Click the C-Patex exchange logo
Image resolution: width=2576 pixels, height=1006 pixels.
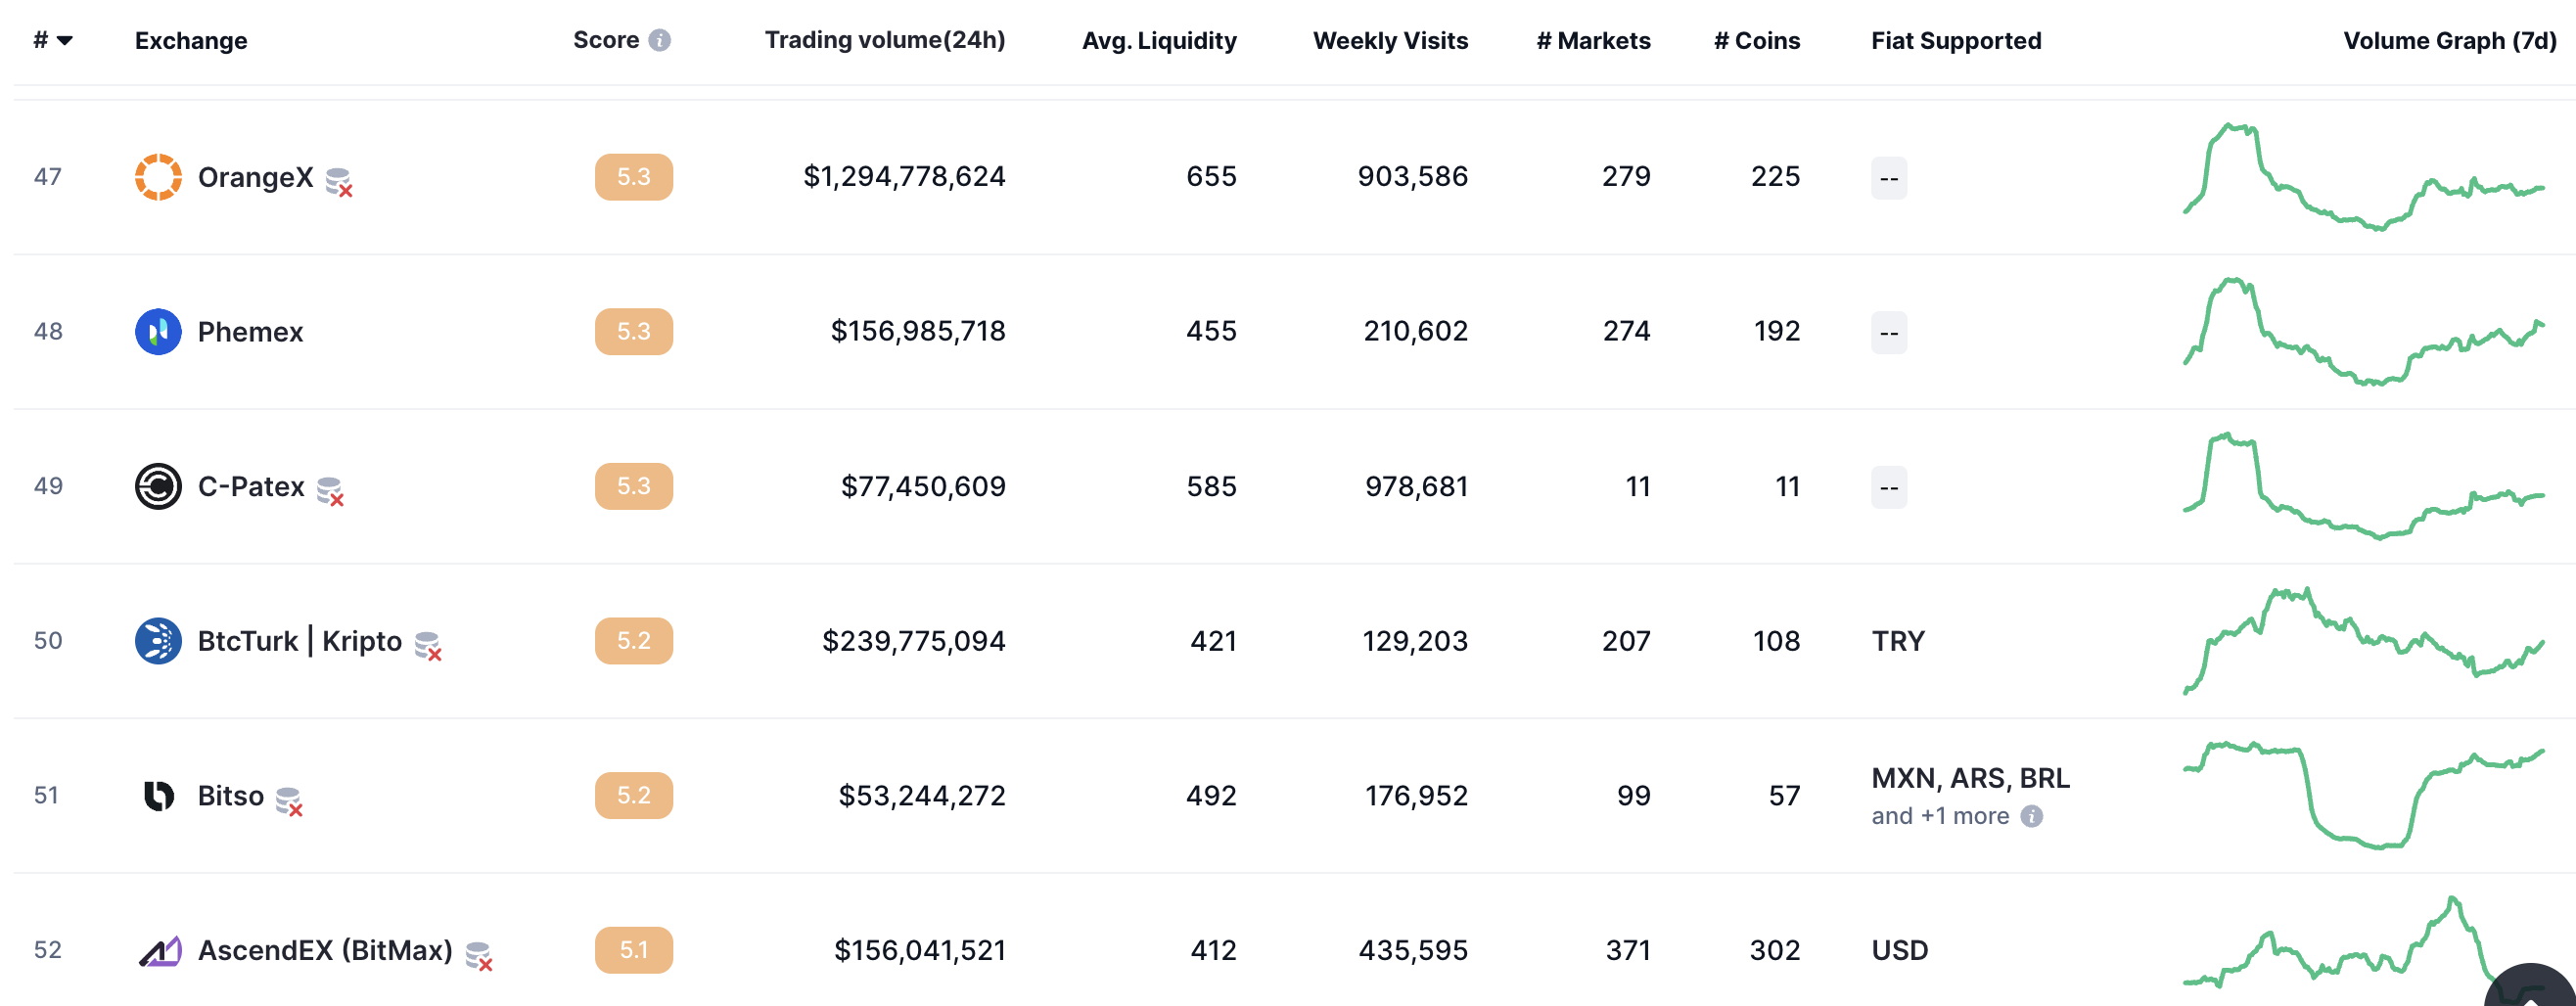158,487
